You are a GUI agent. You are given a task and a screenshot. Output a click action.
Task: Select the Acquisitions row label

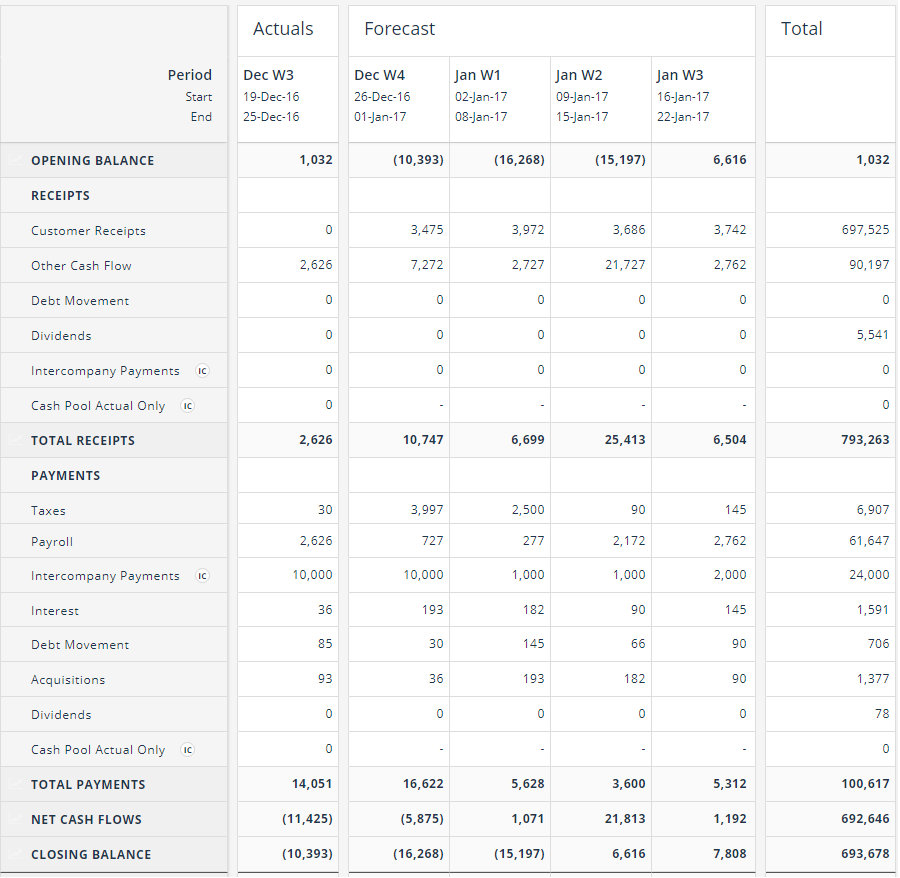tap(68, 680)
